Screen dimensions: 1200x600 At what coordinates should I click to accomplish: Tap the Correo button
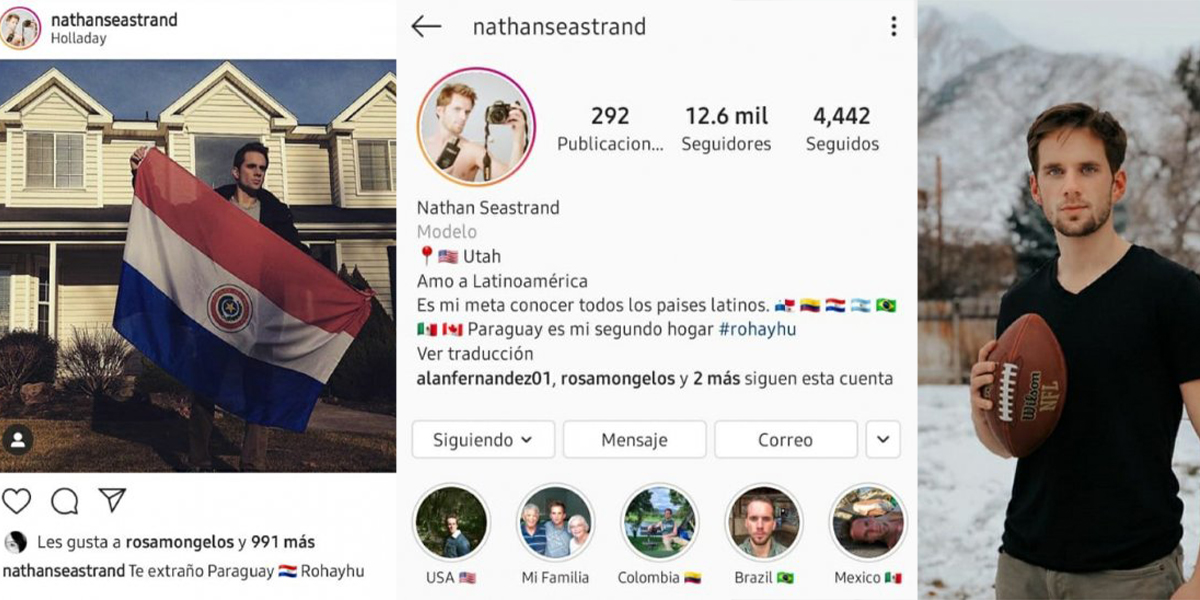pyautogui.click(x=785, y=440)
